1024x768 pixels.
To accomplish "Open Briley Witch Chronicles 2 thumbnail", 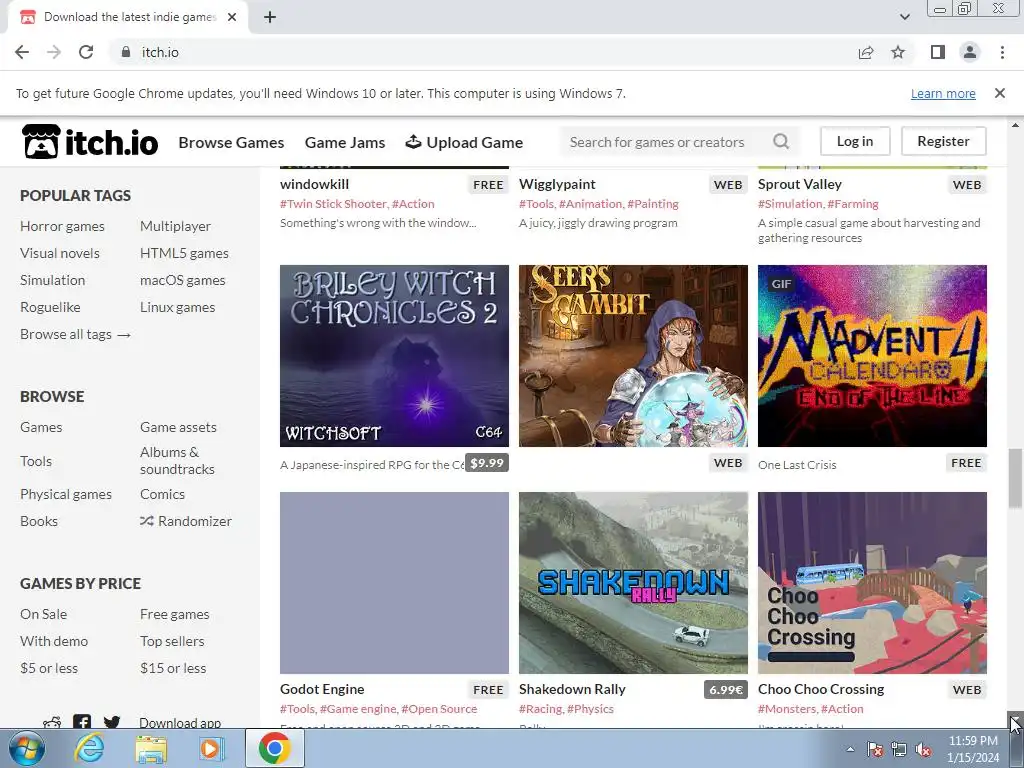I will pos(394,356).
